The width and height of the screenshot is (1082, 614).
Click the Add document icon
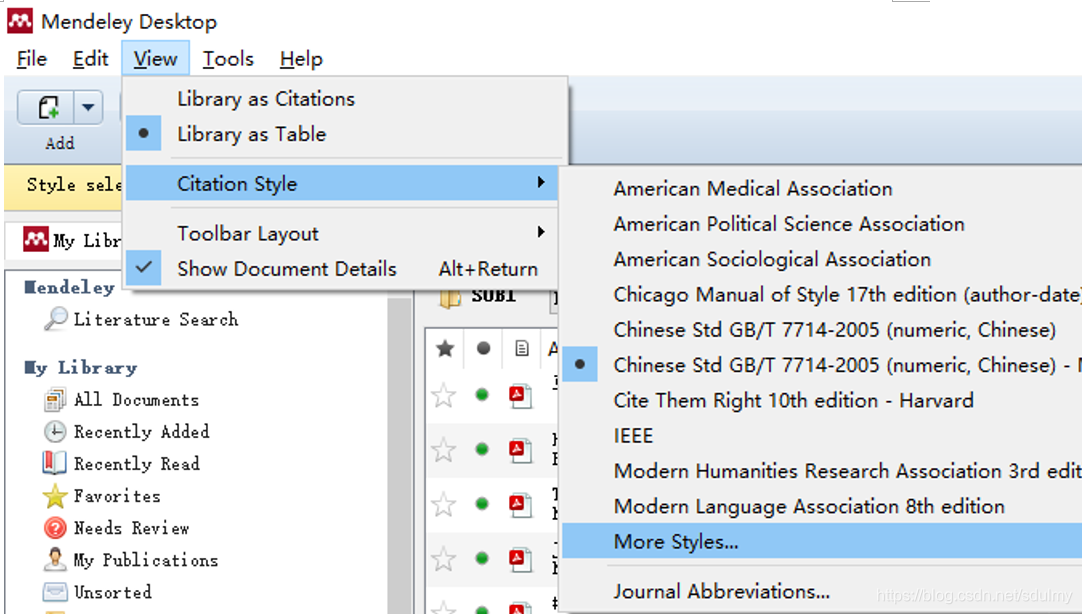(x=47, y=108)
